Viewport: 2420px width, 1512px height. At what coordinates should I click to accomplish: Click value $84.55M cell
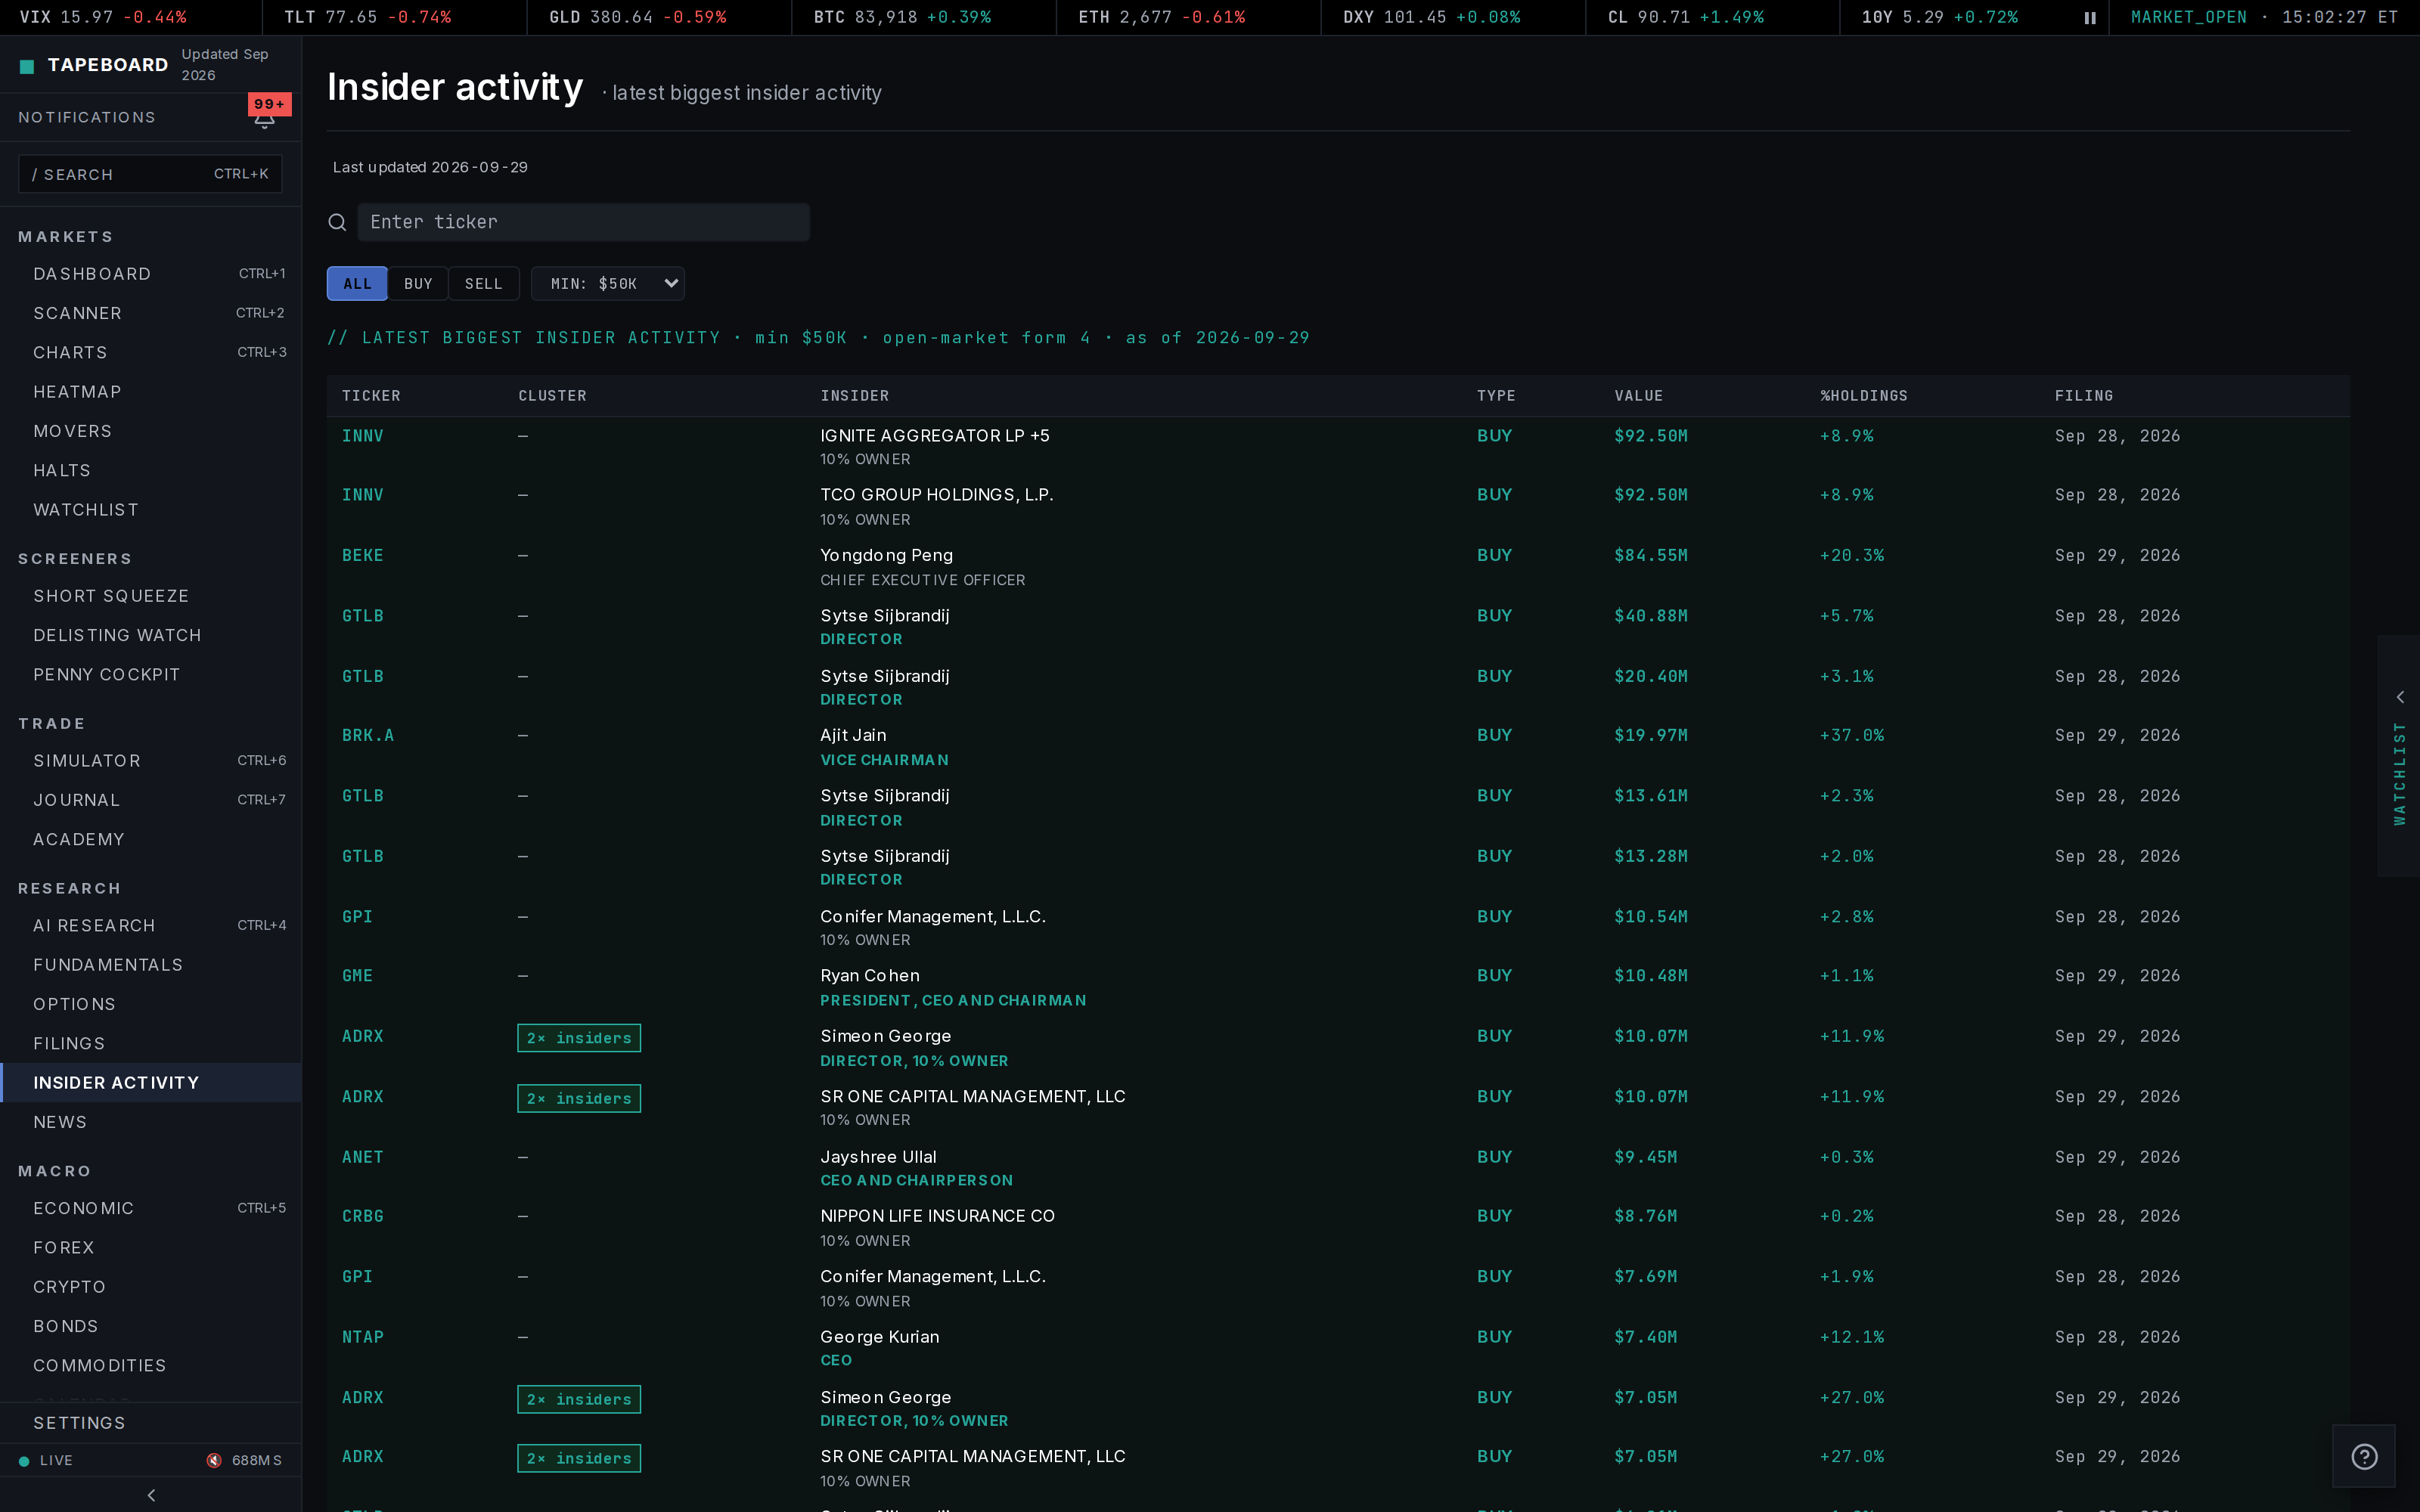(1651, 556)
